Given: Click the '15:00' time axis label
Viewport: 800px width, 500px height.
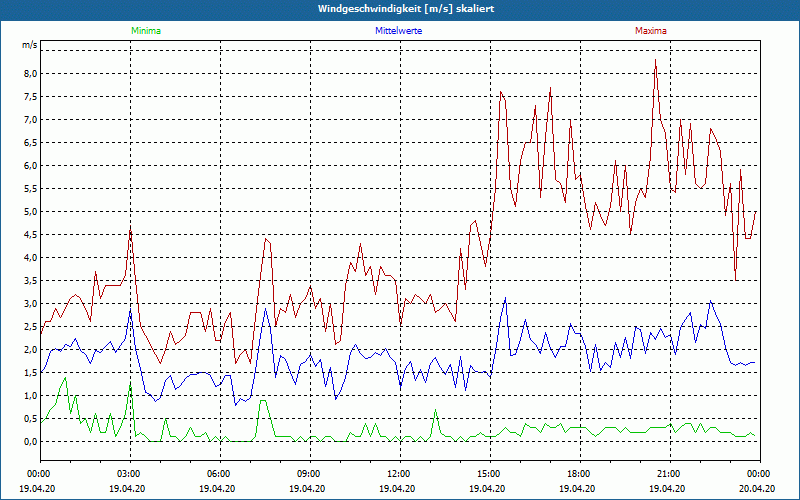Looking at the screenshot, I should 488,474.
